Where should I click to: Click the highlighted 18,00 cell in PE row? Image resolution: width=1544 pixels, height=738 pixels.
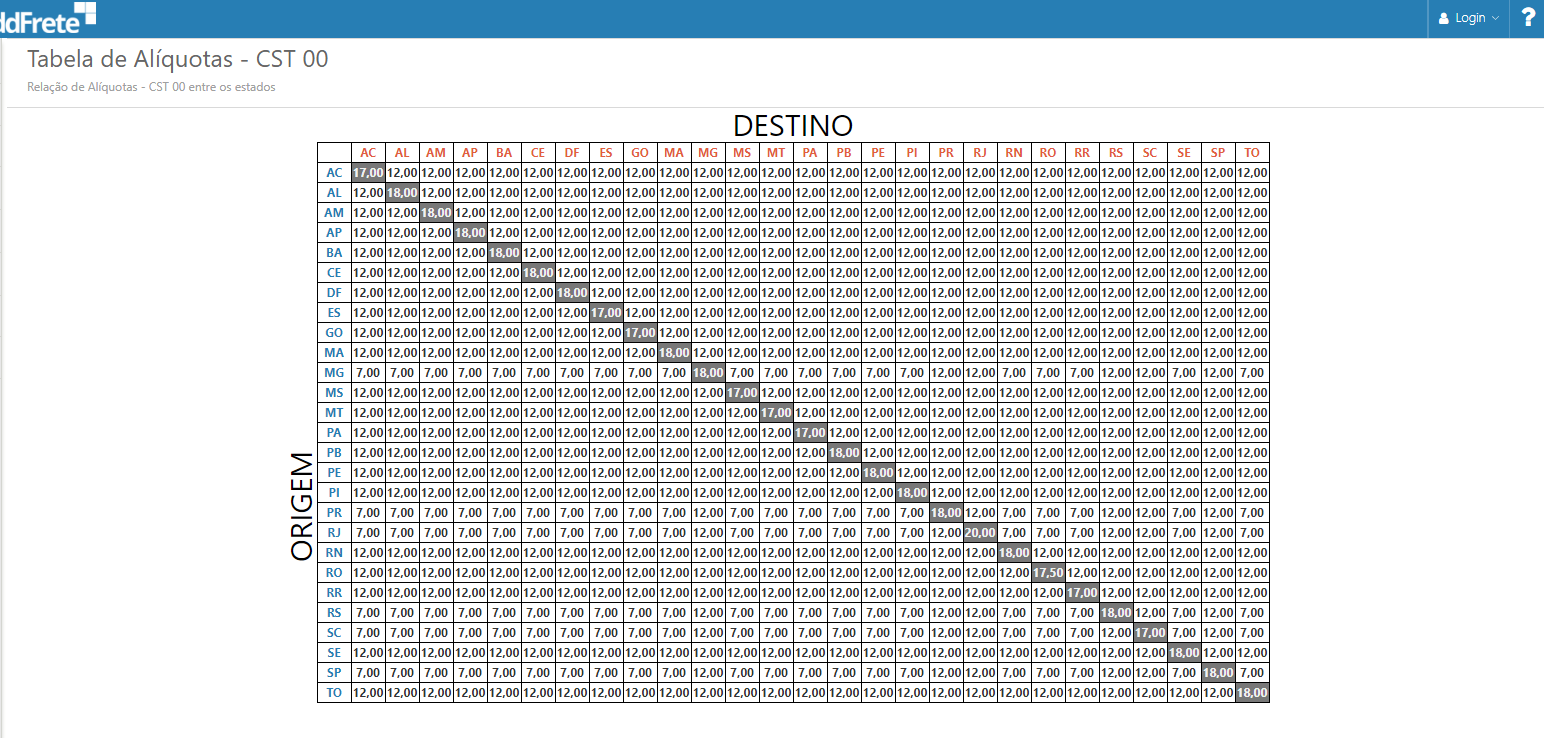pos(878,472)
